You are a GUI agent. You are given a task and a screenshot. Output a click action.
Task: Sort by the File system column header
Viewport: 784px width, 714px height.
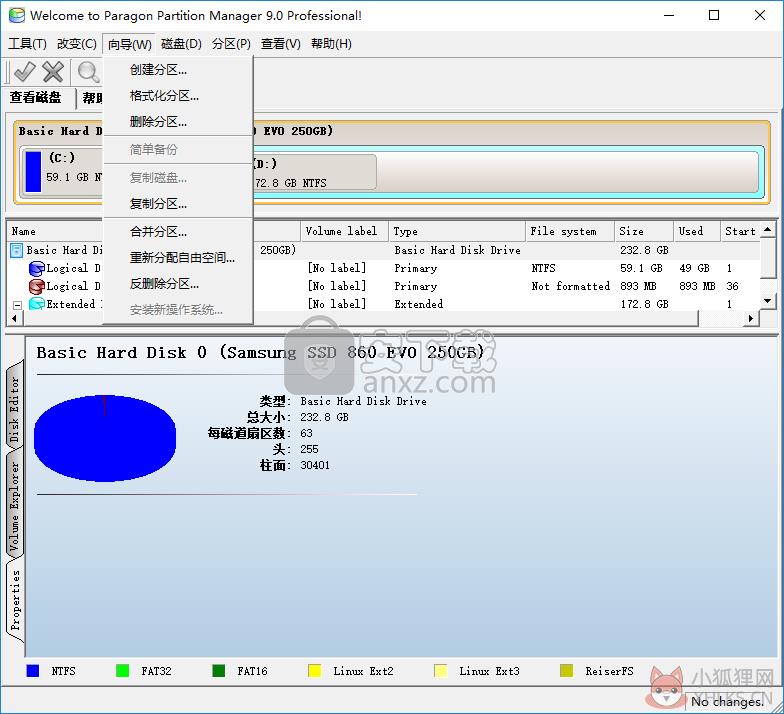click(570, 231)
